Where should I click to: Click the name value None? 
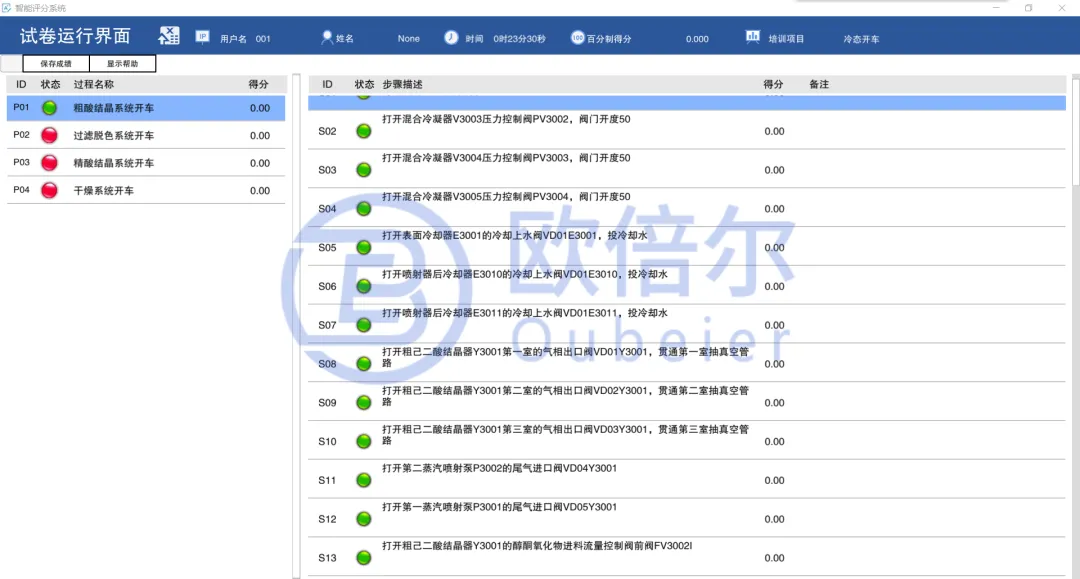pyautogui.click(x=408, y=39)
